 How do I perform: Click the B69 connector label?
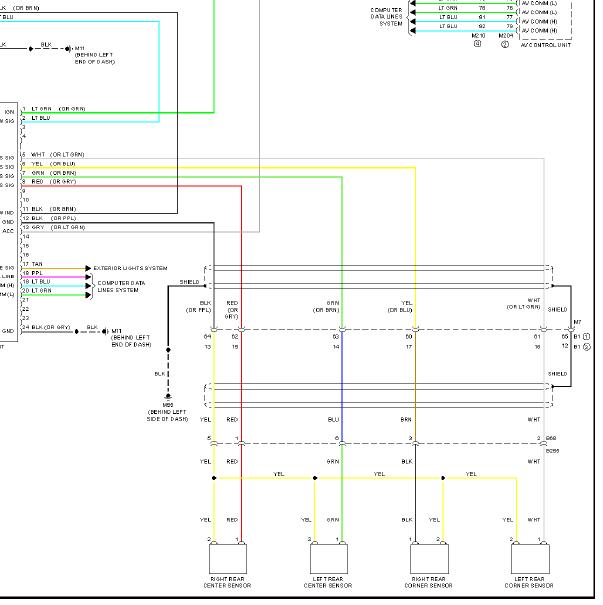click(x=551, y=438)
